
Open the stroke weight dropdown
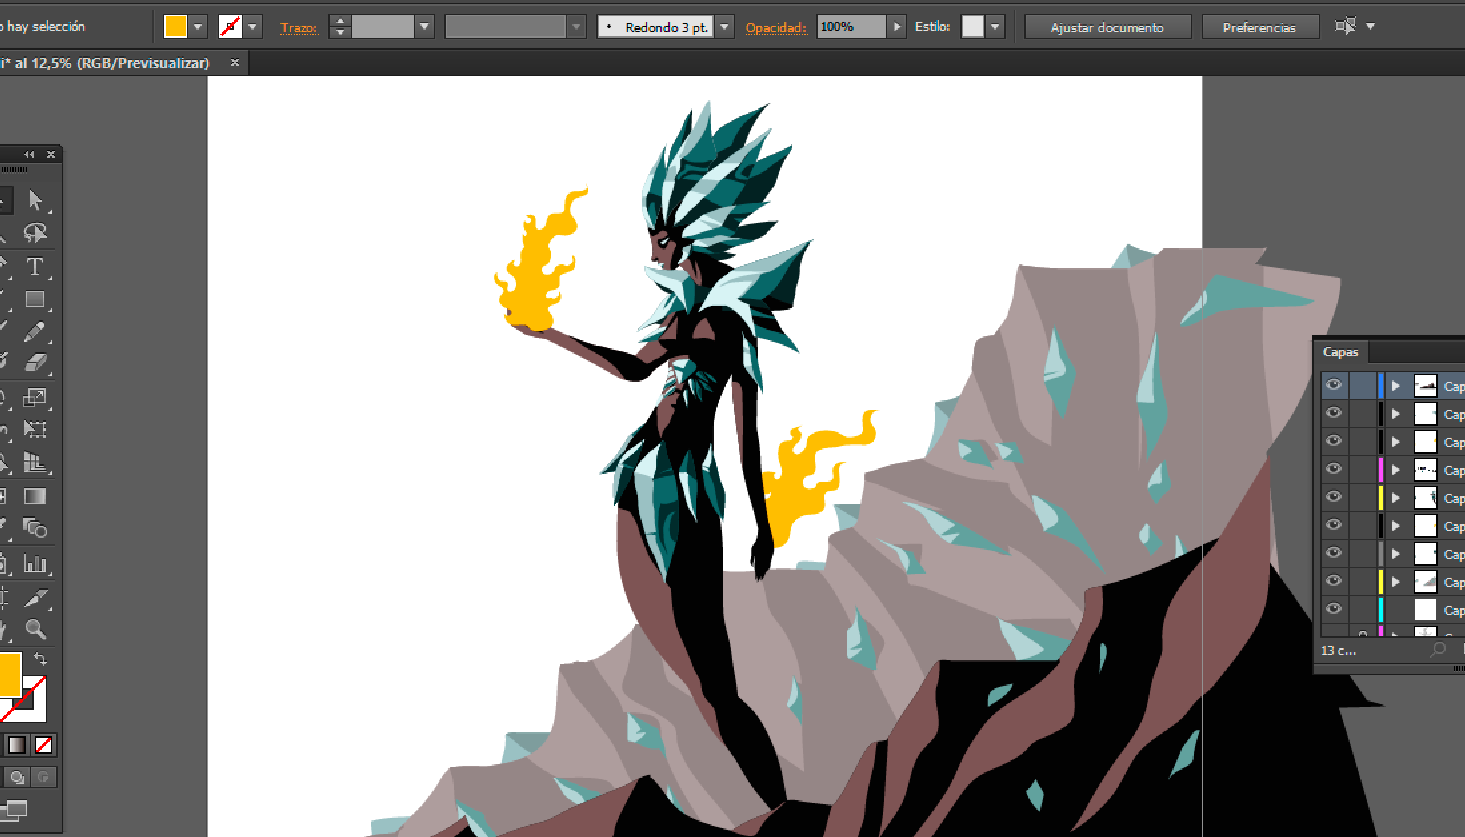(x=424, y=27)
